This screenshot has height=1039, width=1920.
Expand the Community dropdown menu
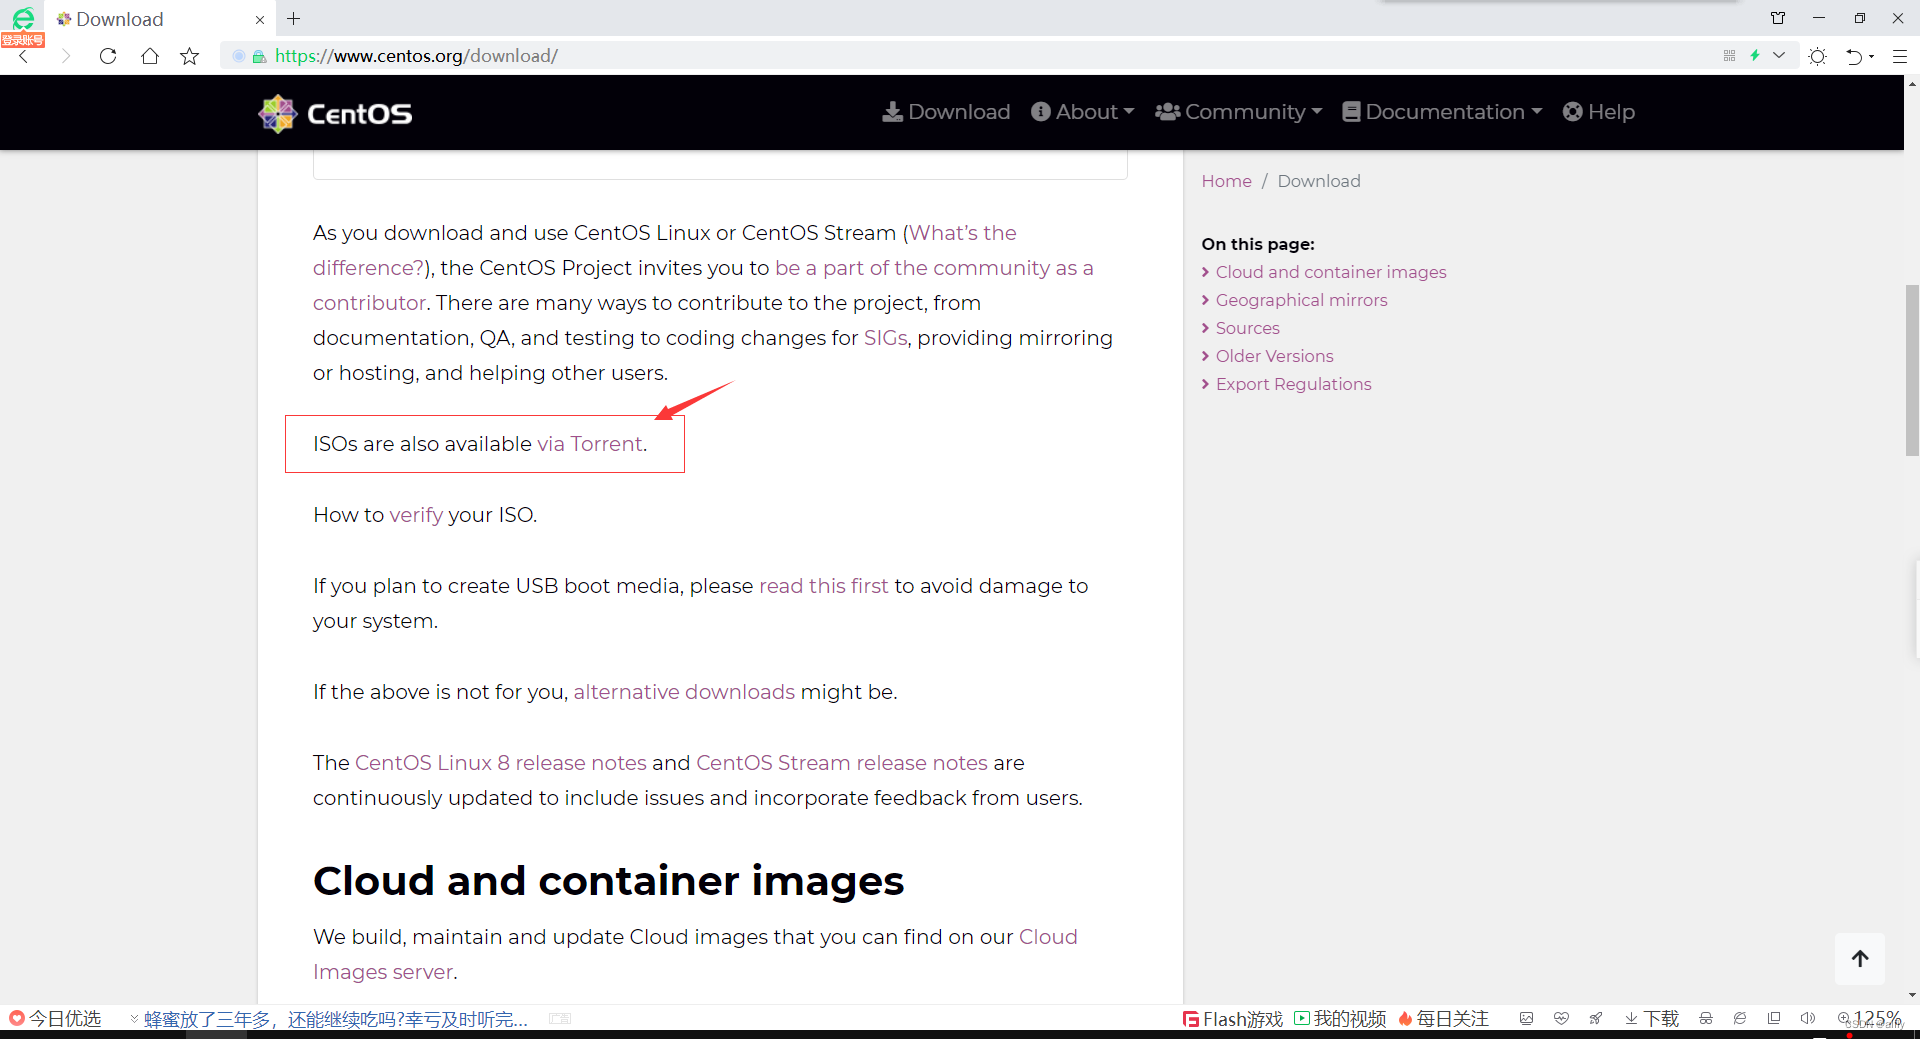pos(1239,112)
